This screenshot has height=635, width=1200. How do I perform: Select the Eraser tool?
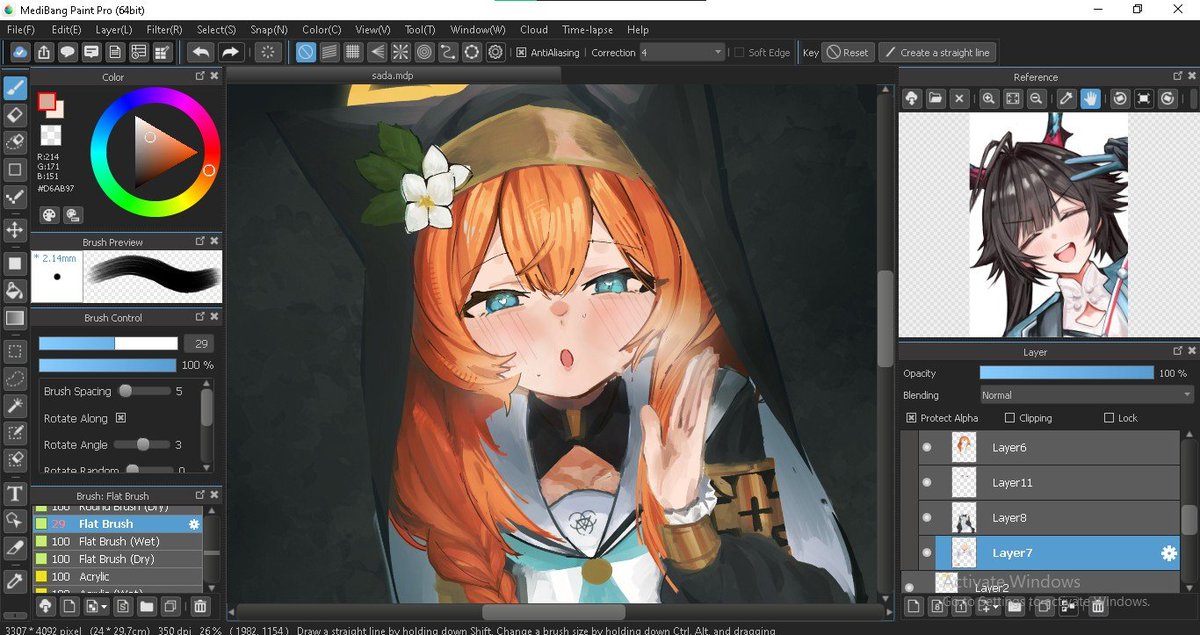click(x=15, y=115)
